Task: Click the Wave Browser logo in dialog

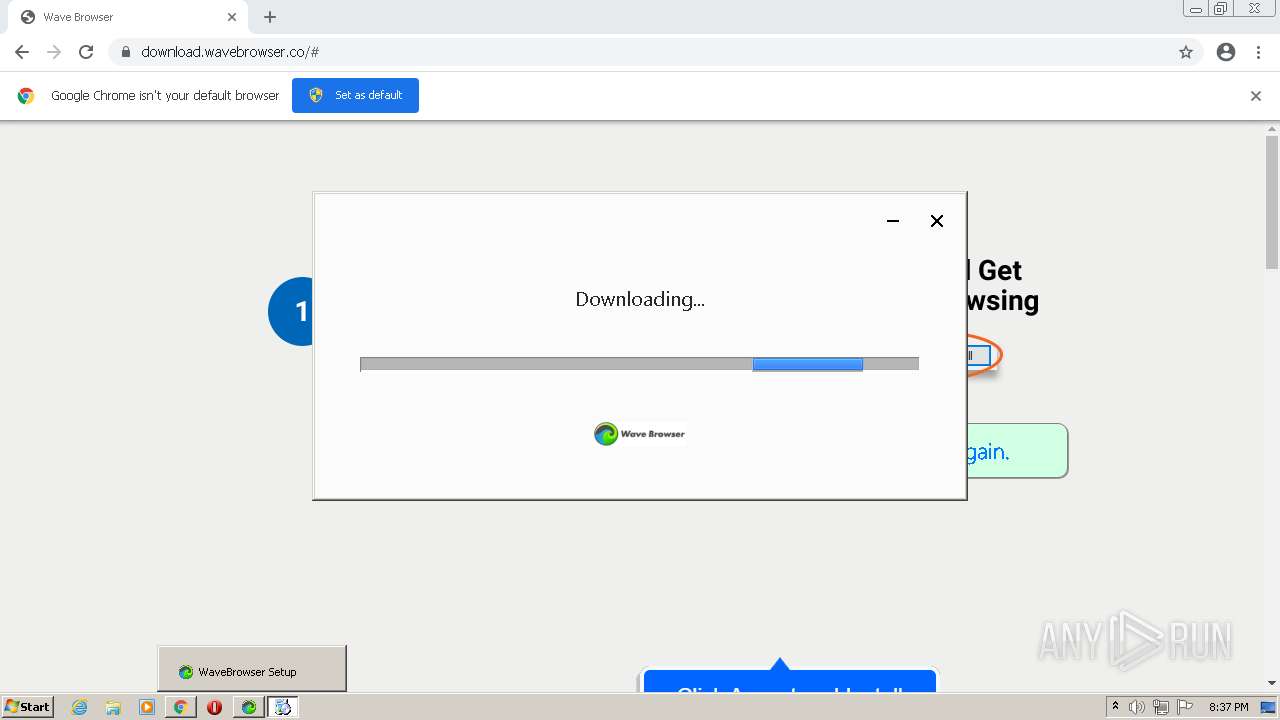Action: 640,433
